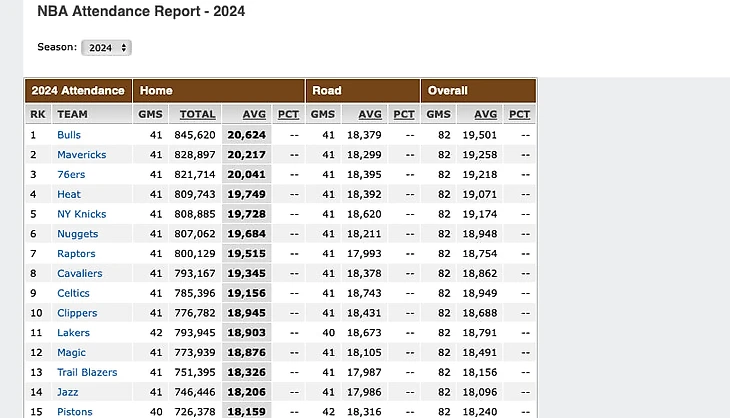Open the Raptors team link
This screenshot has width=730, height=418.
(77, 254)
